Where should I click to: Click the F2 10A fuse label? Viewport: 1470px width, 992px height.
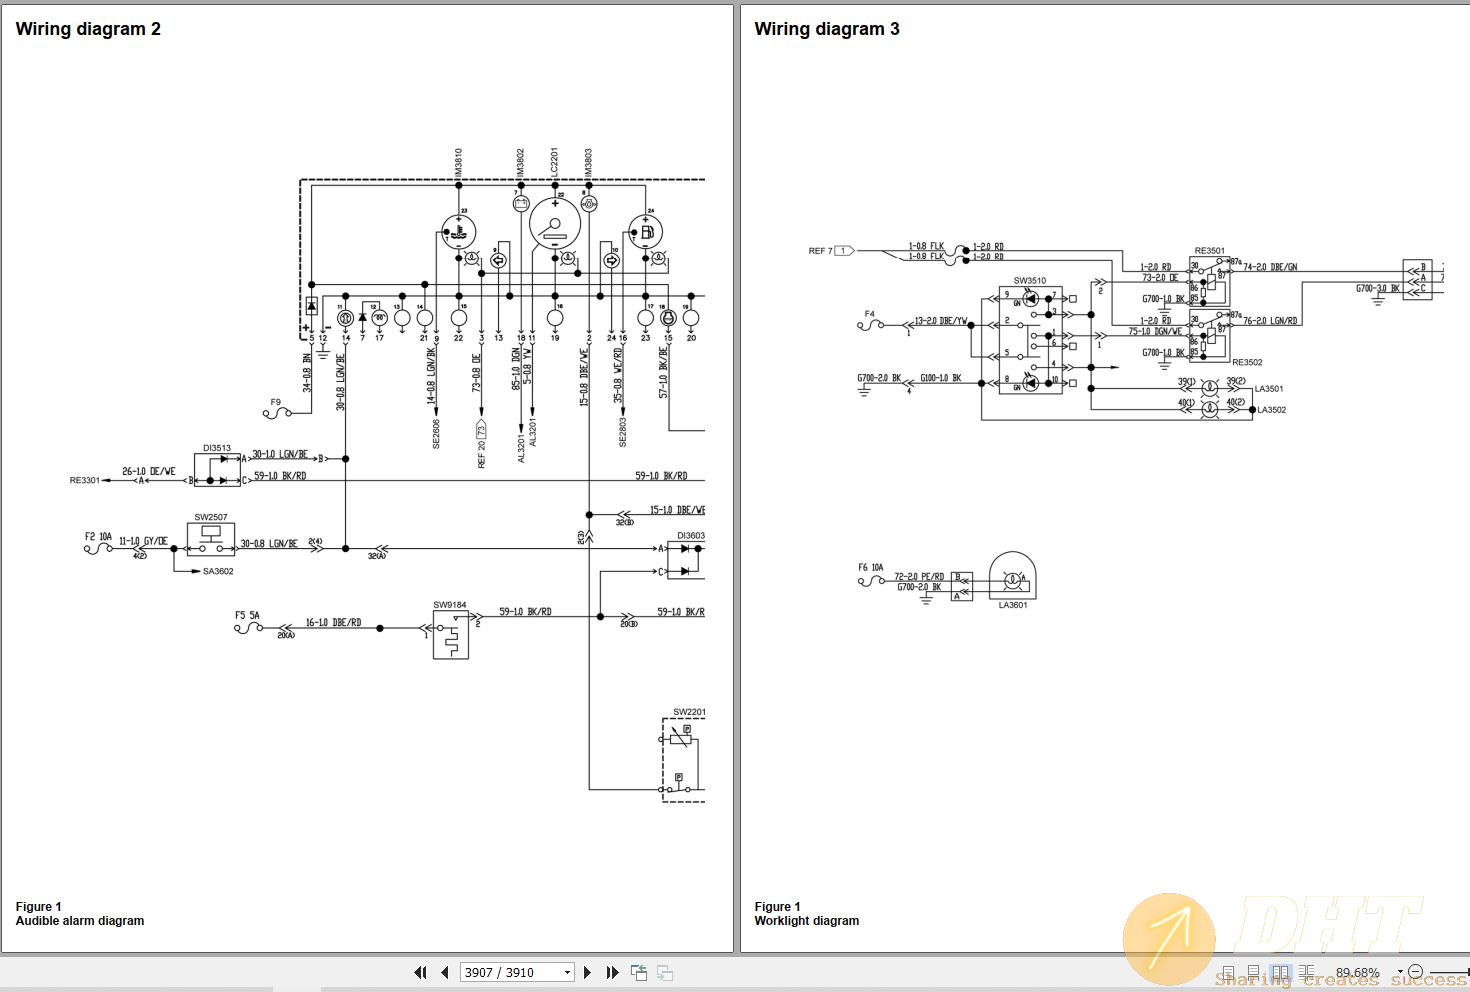point(98,537)
